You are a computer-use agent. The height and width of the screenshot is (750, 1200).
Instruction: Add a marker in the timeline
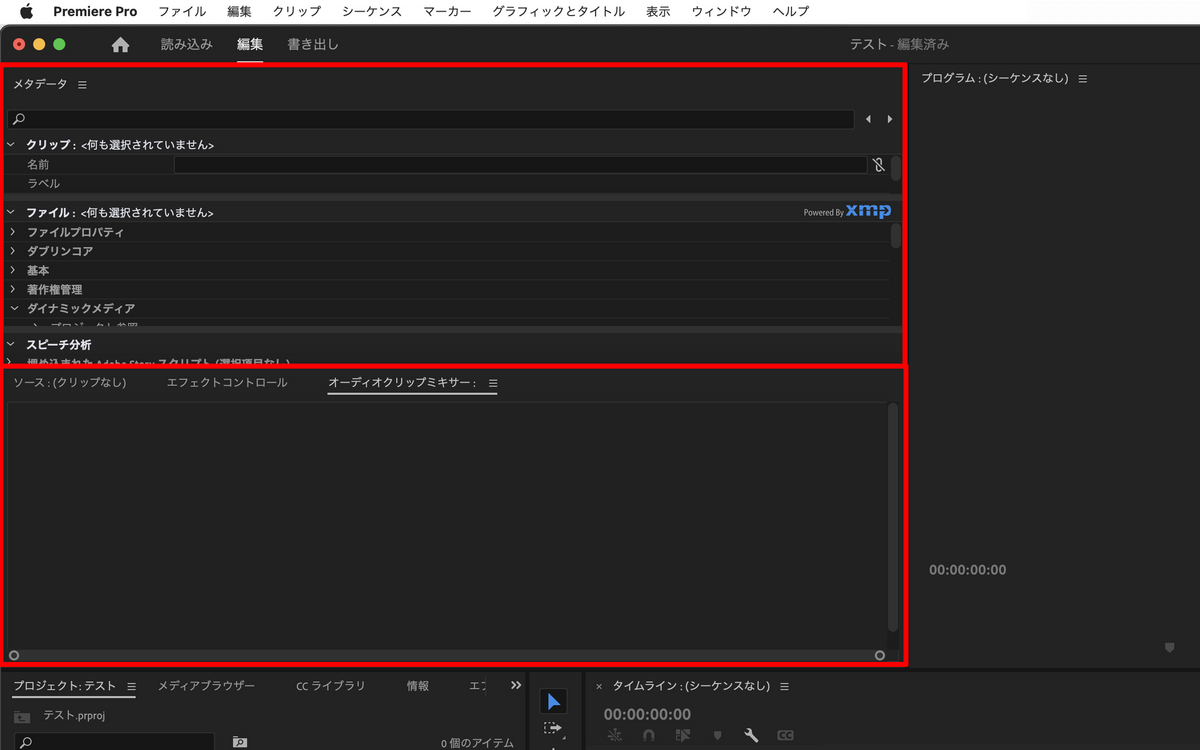click(x=717, y=735)
